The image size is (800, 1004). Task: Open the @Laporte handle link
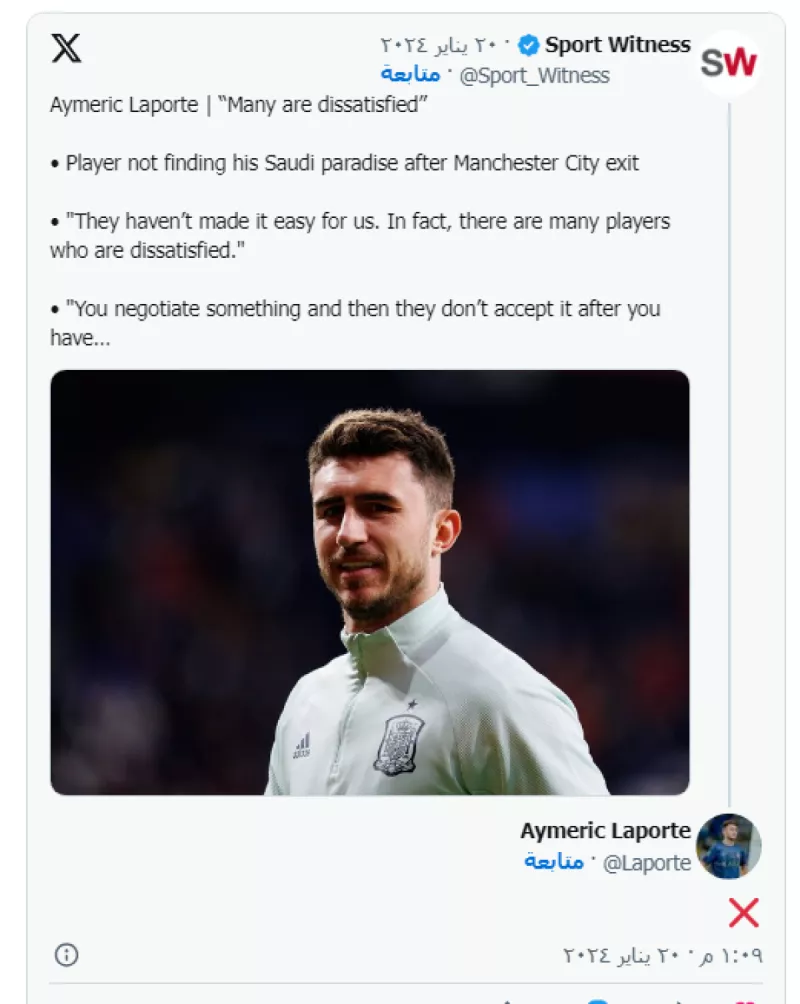tap(648, 861)
